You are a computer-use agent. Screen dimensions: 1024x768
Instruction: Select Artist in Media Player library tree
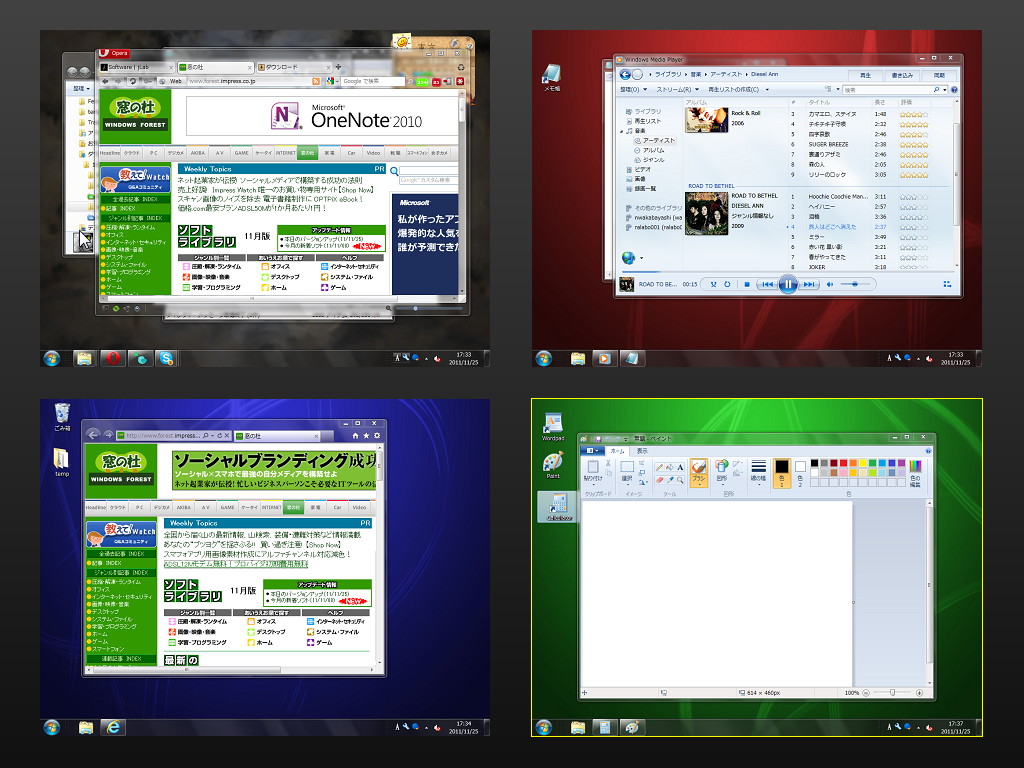pos(654,140)
